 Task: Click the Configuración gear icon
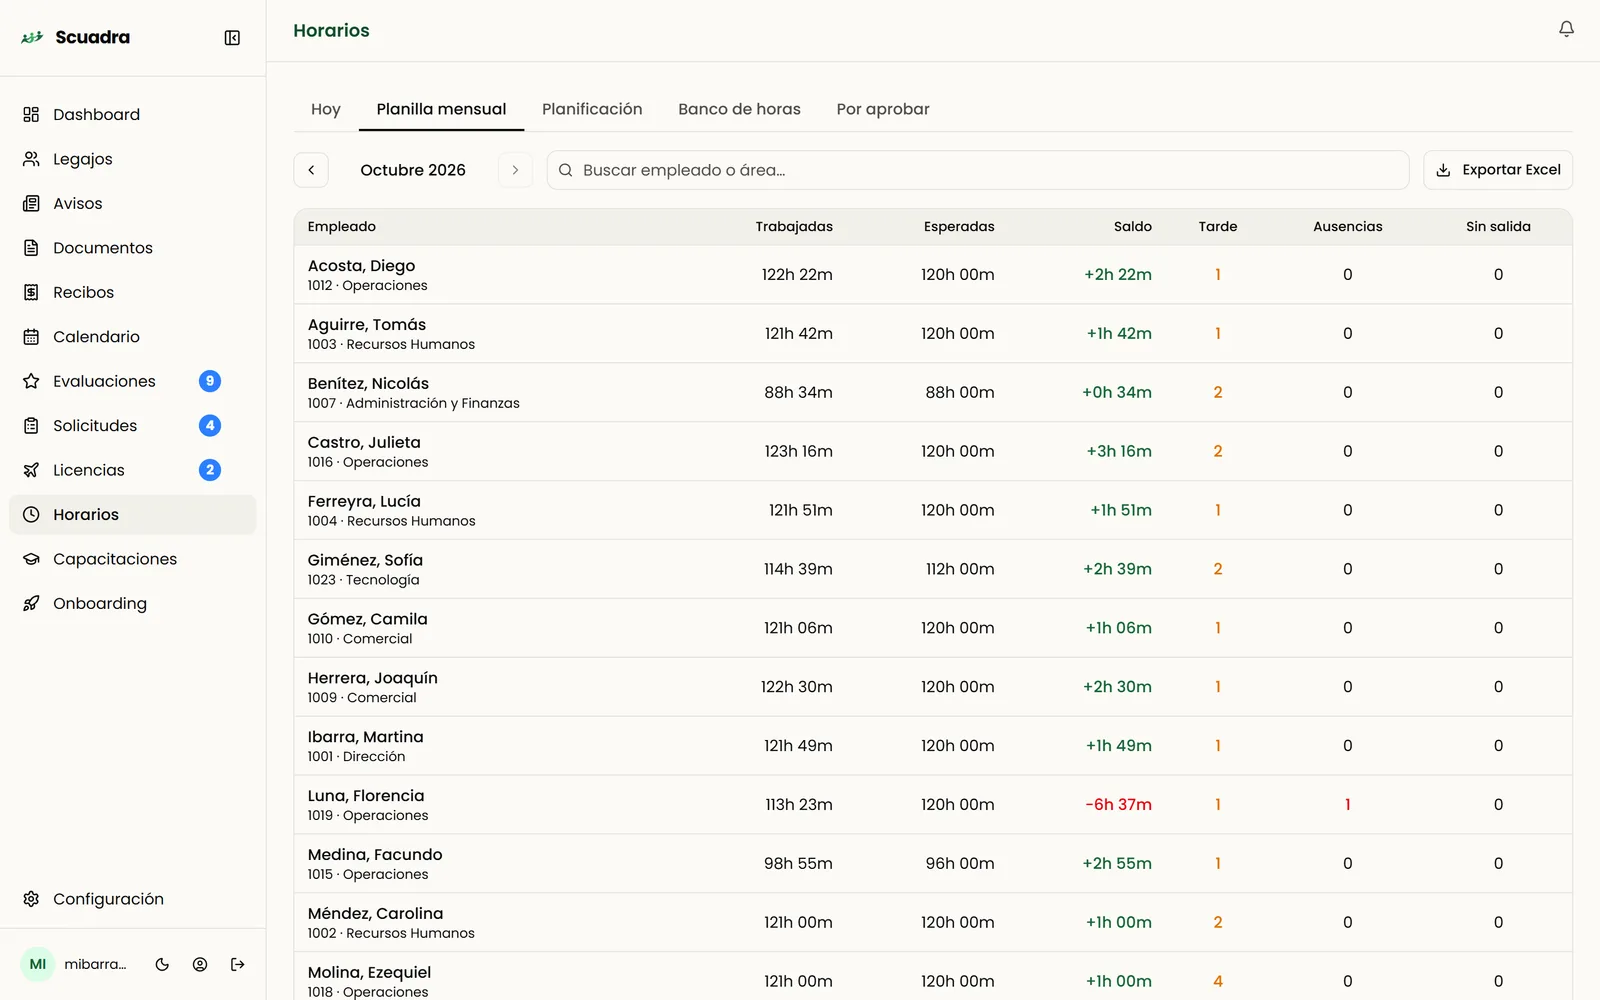31,899
